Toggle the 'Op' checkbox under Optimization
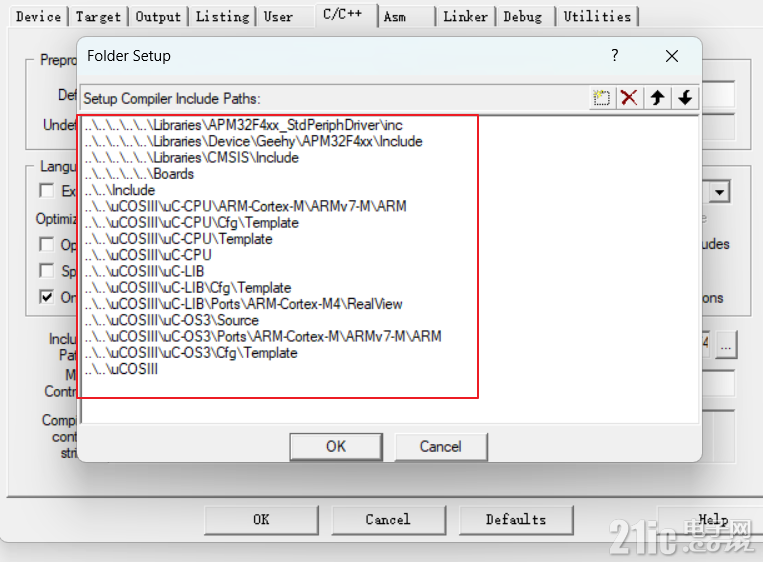Image resolution: width=763 pixels, height=562 pixels. tap(46, 244)
